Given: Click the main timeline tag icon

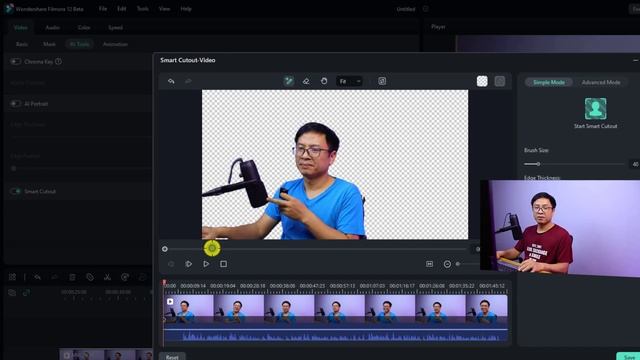Looking at the screenshot, I should (x=90, y=277).
